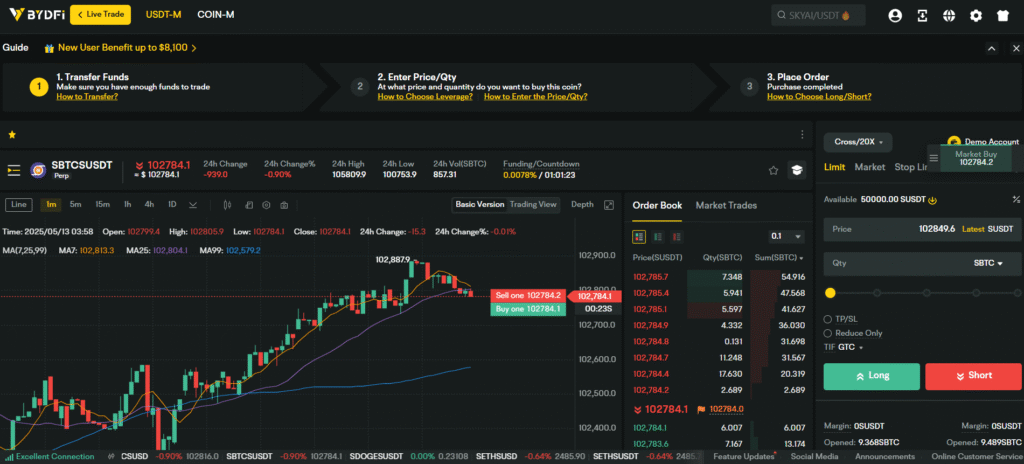This screenshot has height=464, width=1024.
Task: Click the Demo Account coin icon
Action: [953, 141]
